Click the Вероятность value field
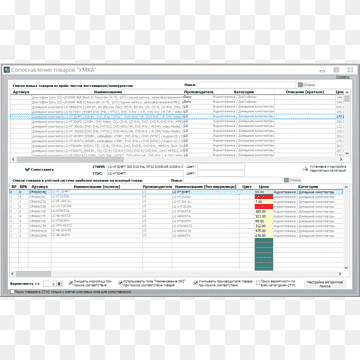Screen dimensions: 360x360 point(50,284)
